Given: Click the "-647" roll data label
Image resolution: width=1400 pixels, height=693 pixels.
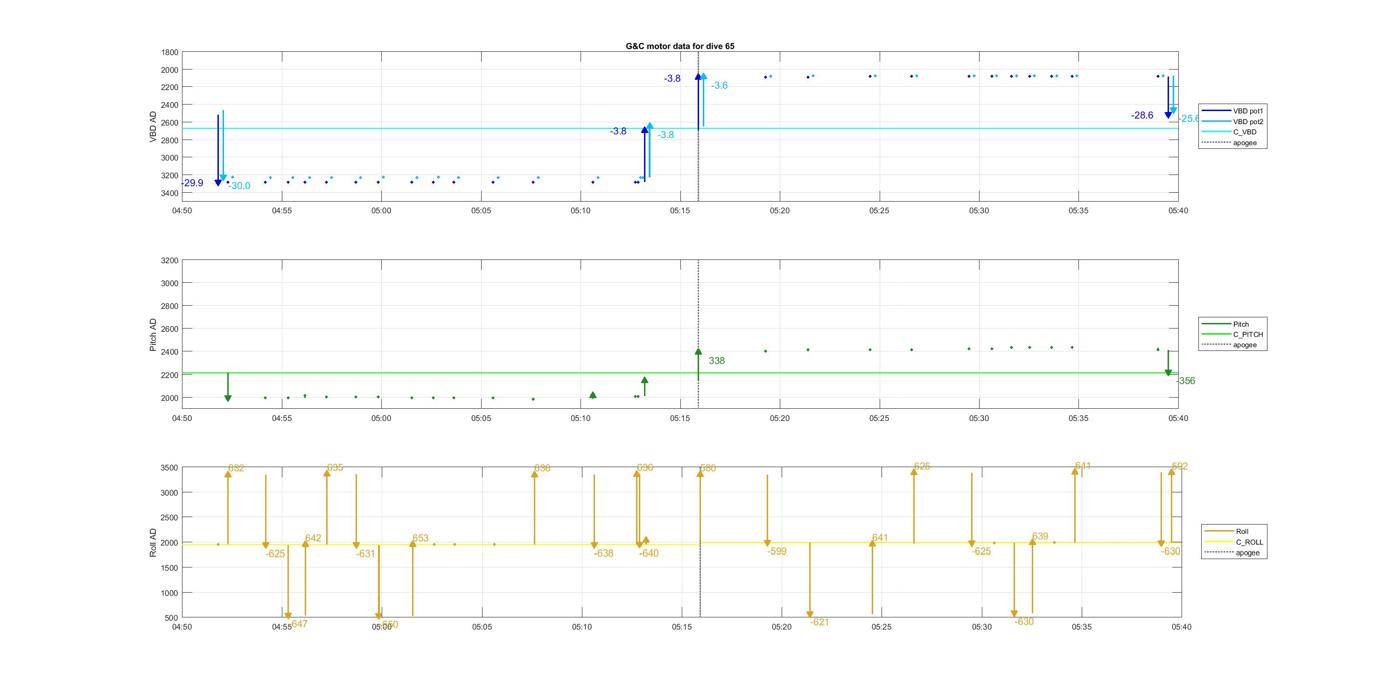Looking at the screenshot, I should (x=297, y=624).
